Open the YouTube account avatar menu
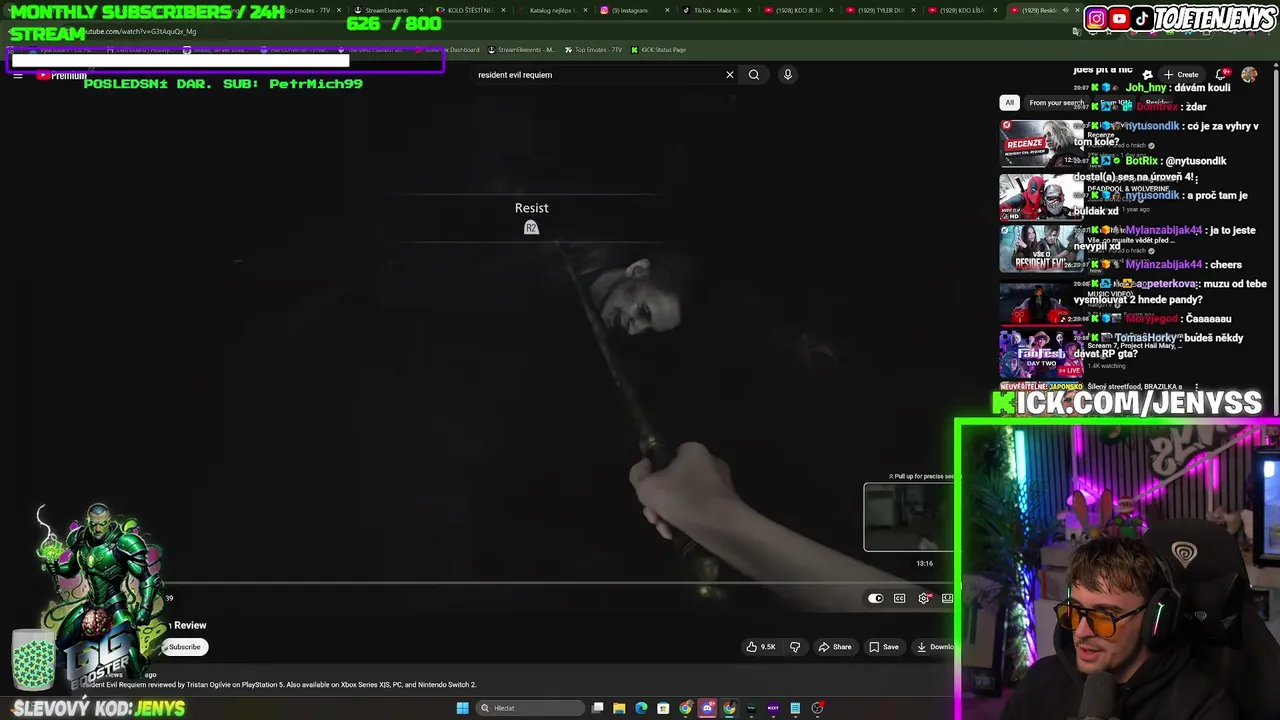This screenshot has width=1280, height=720. point(1249,75)
